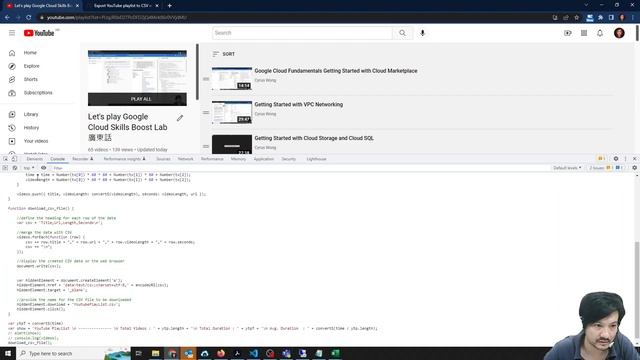This screenshot has width=640, height=360.
Task: Open Excel from the taskbar
Action: 335,353
